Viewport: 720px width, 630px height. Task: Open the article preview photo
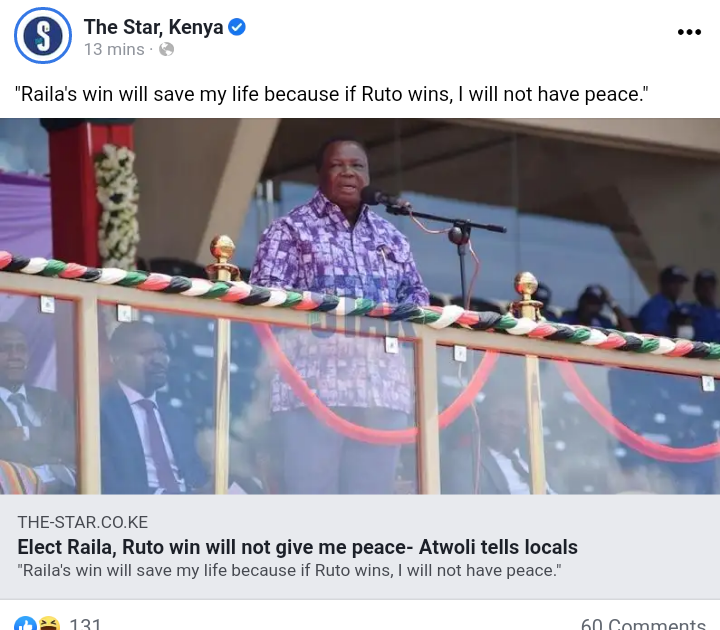(x=360, y=306)
